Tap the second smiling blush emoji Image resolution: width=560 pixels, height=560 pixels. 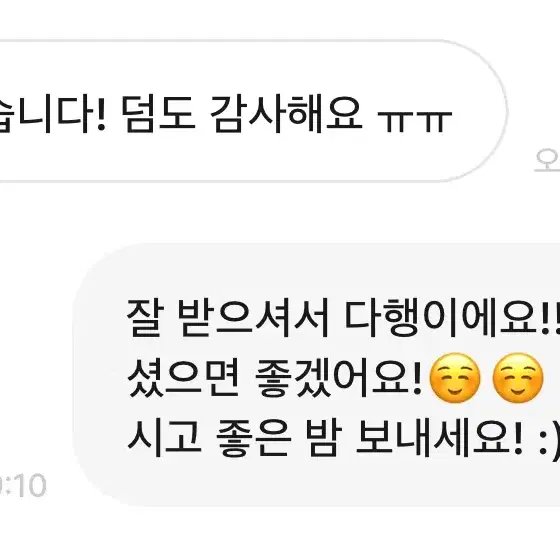[x=518, y=378]
